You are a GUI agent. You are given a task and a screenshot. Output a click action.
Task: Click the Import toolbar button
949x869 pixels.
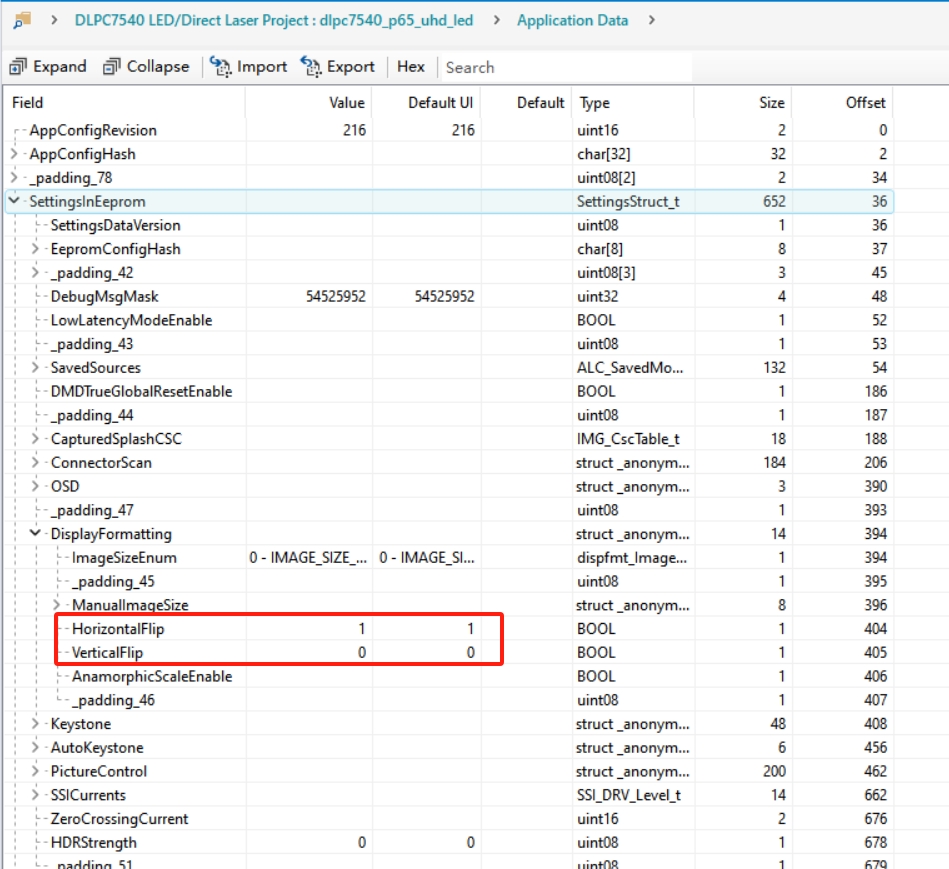[248, 67]
